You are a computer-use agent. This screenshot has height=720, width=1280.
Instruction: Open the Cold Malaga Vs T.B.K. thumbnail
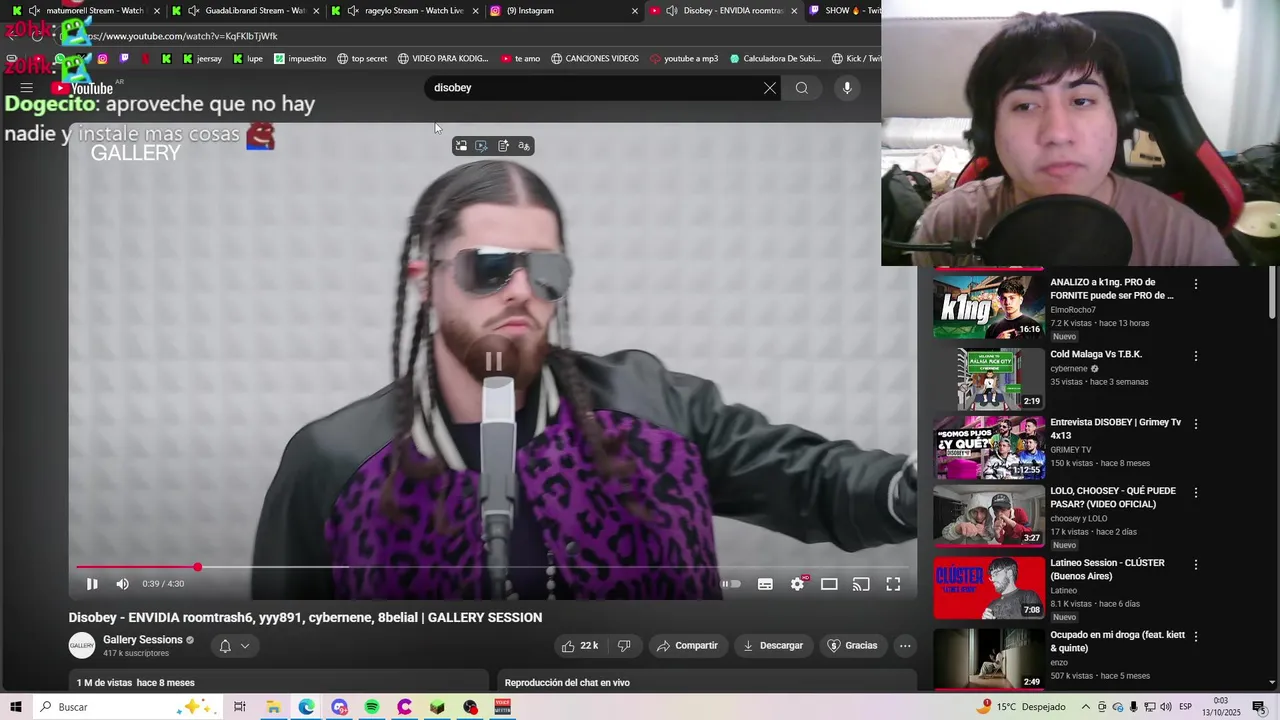click(x=989, y=378)
